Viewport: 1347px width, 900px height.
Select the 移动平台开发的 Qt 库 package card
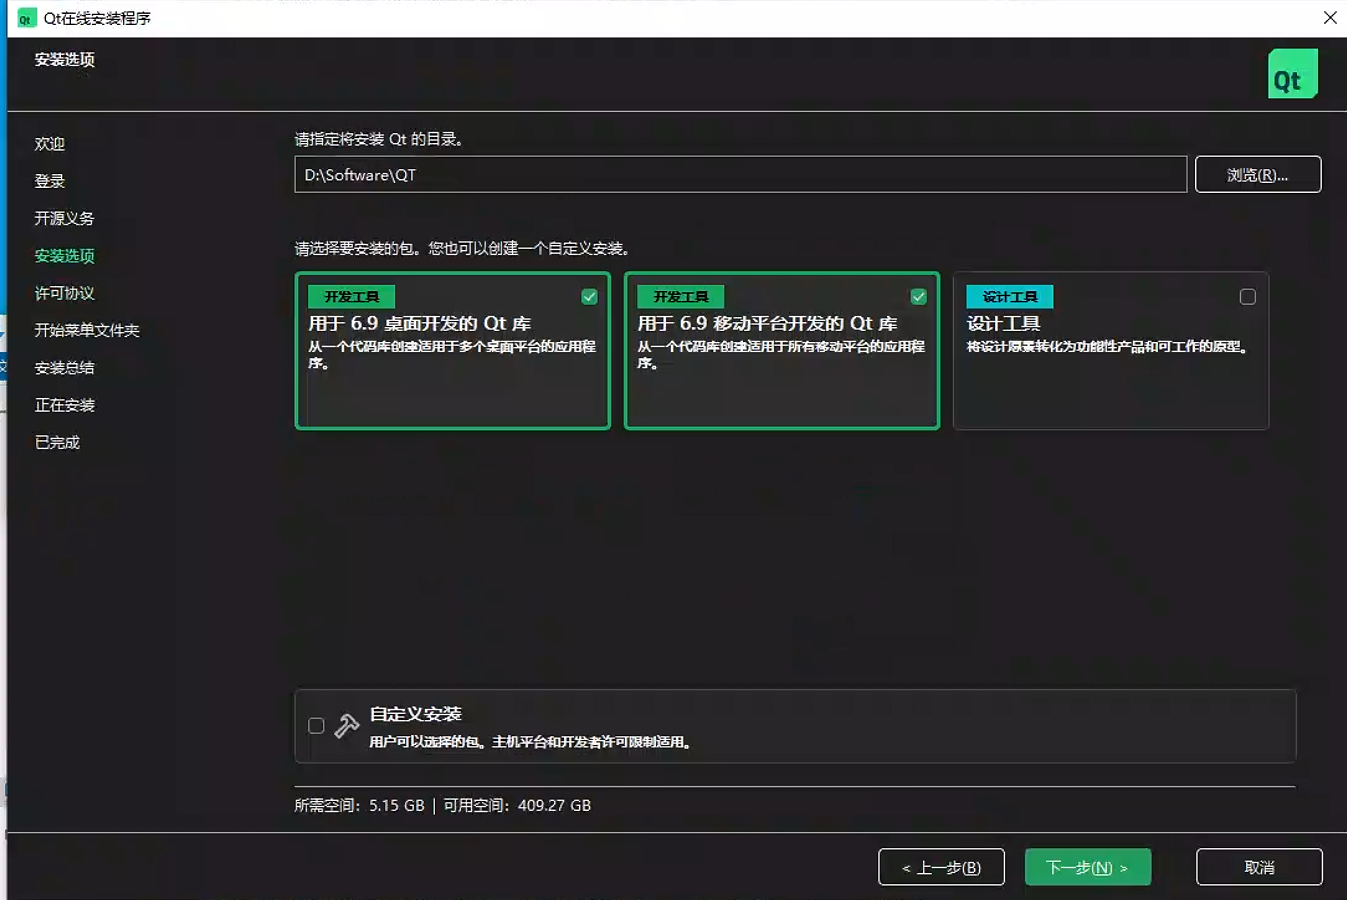click(782, 351)
